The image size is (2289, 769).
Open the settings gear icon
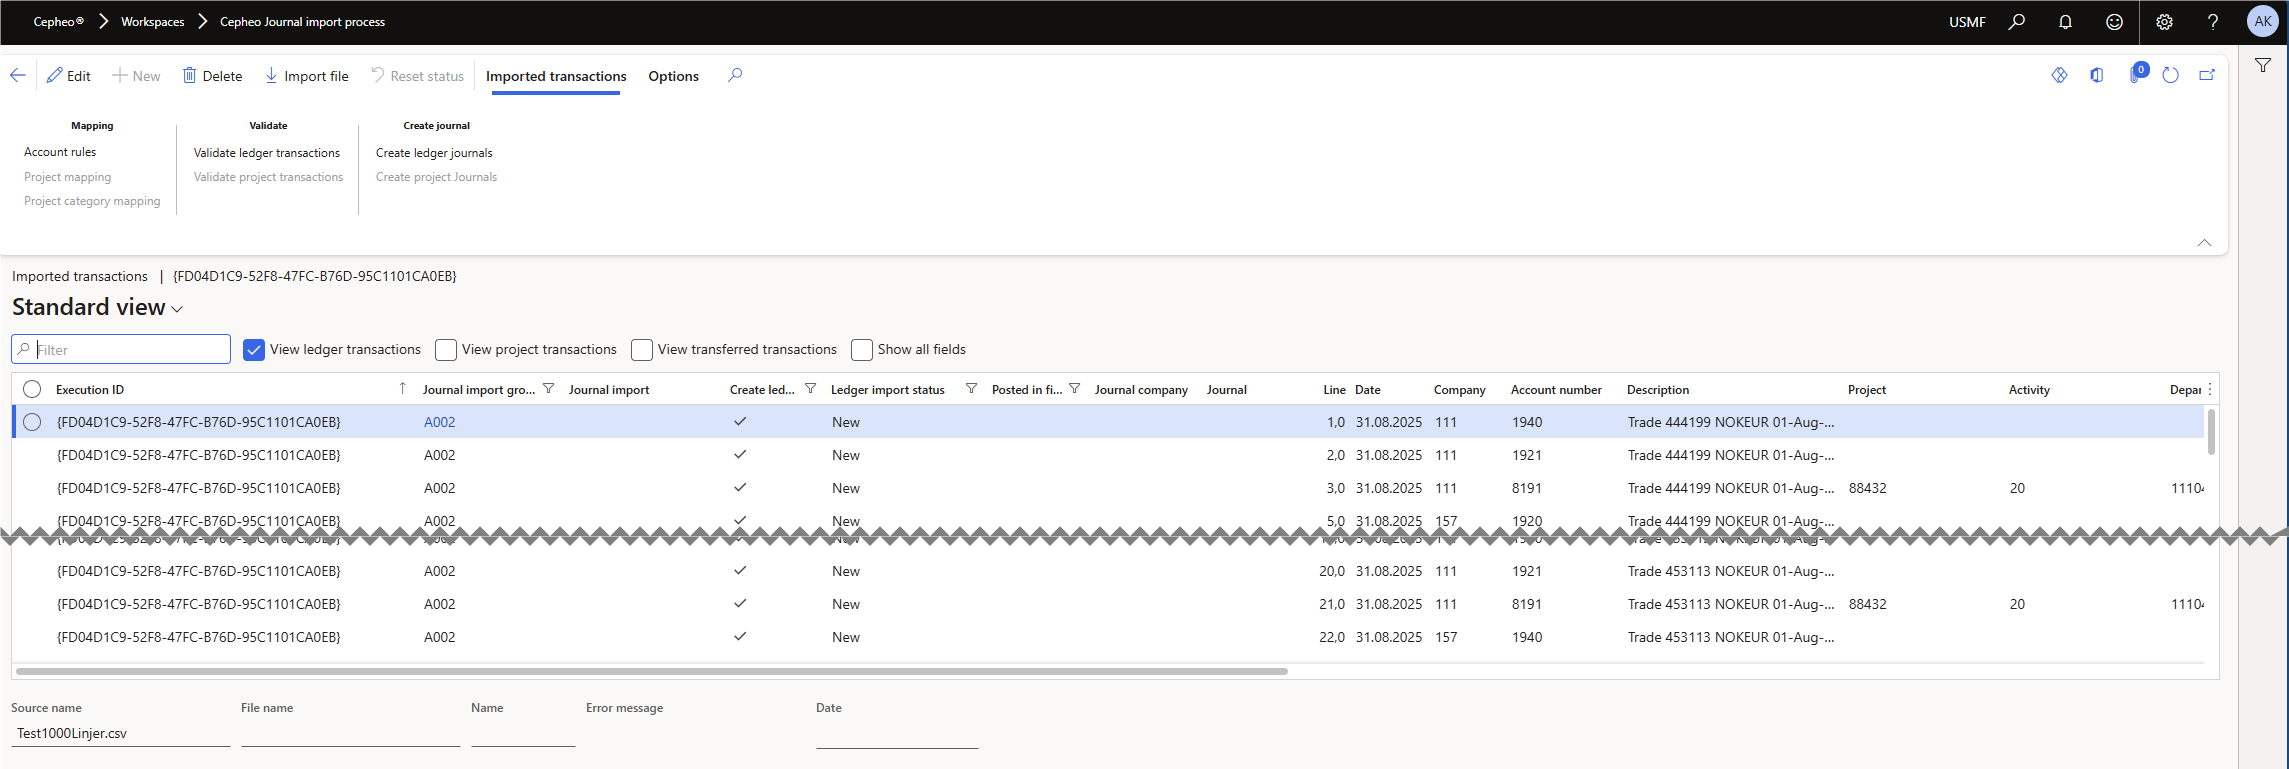tap(2164, 22)
